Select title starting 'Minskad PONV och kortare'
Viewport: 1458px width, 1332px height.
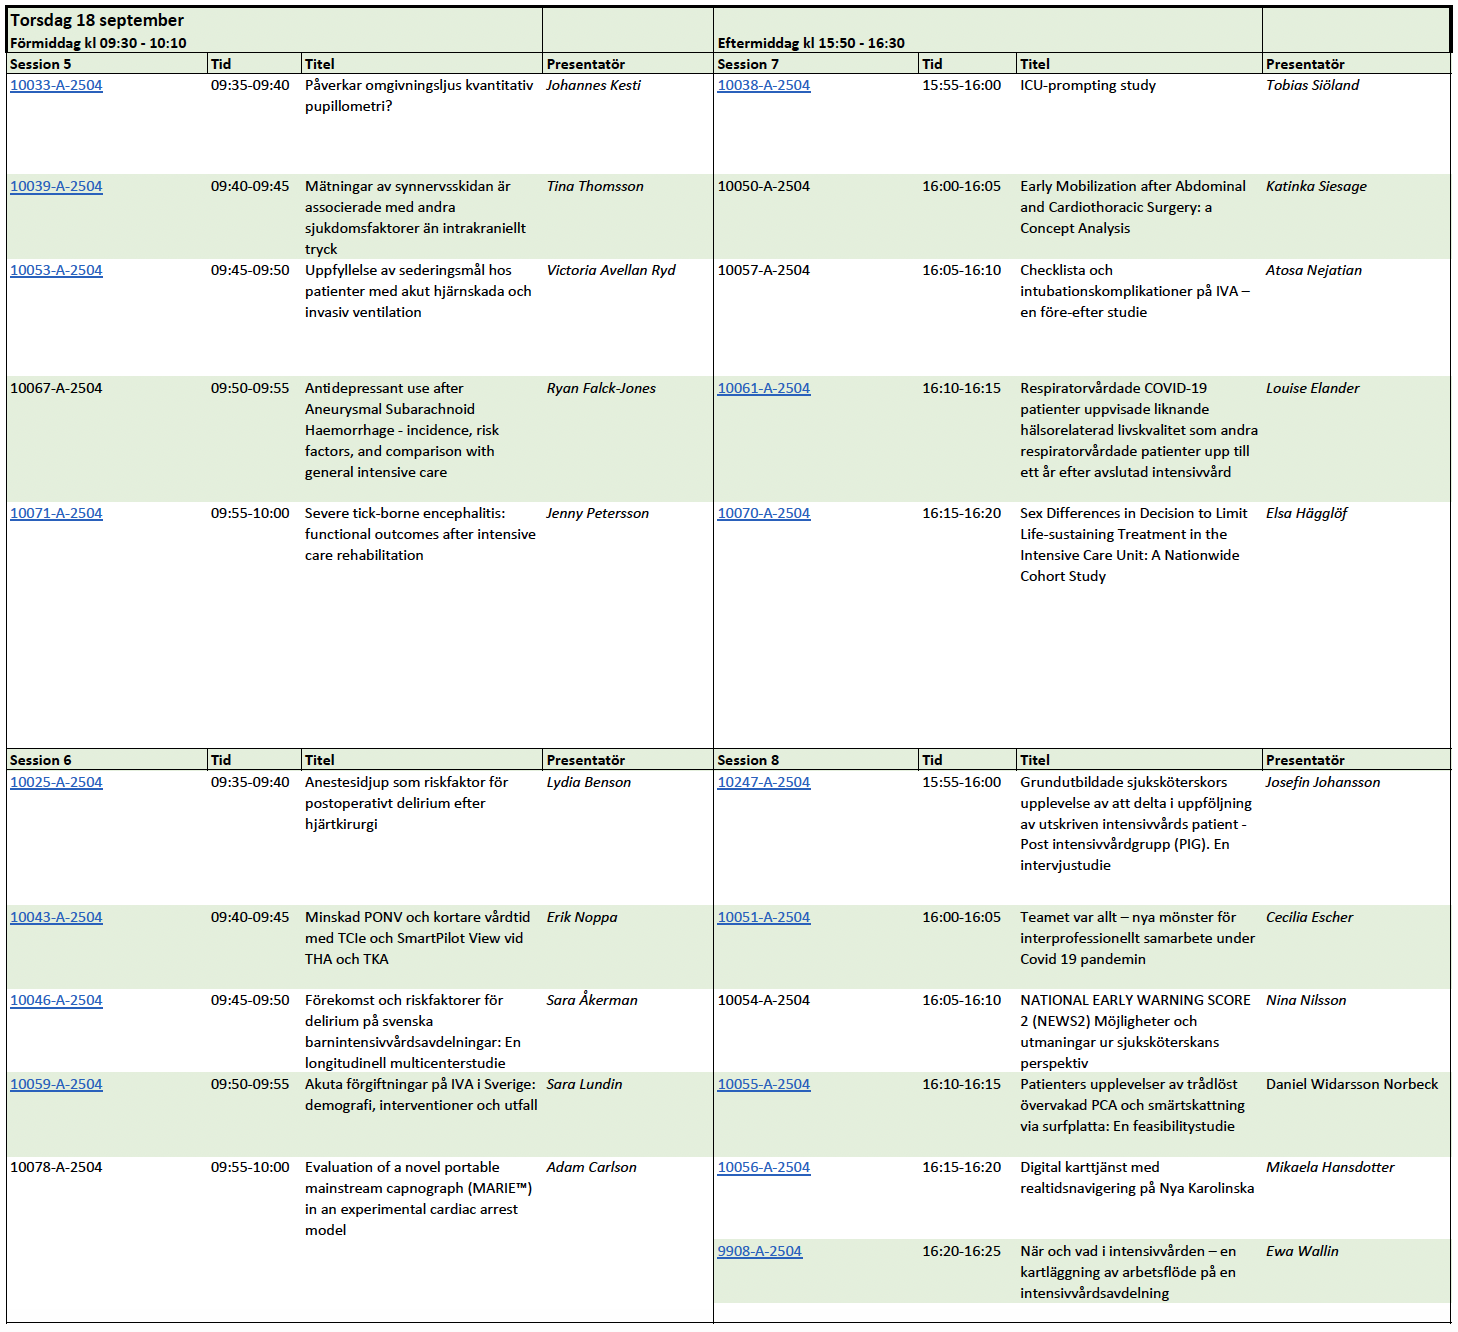pos(418,938)
